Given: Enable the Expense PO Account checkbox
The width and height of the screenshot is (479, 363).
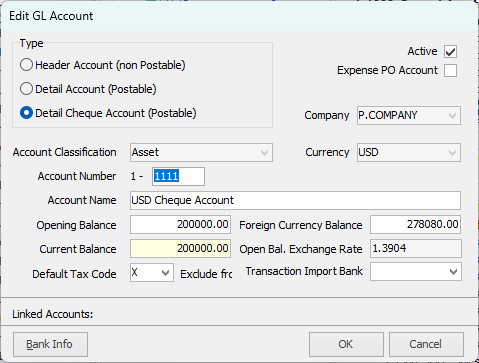Looking at the screenshot, I should 450,71.
